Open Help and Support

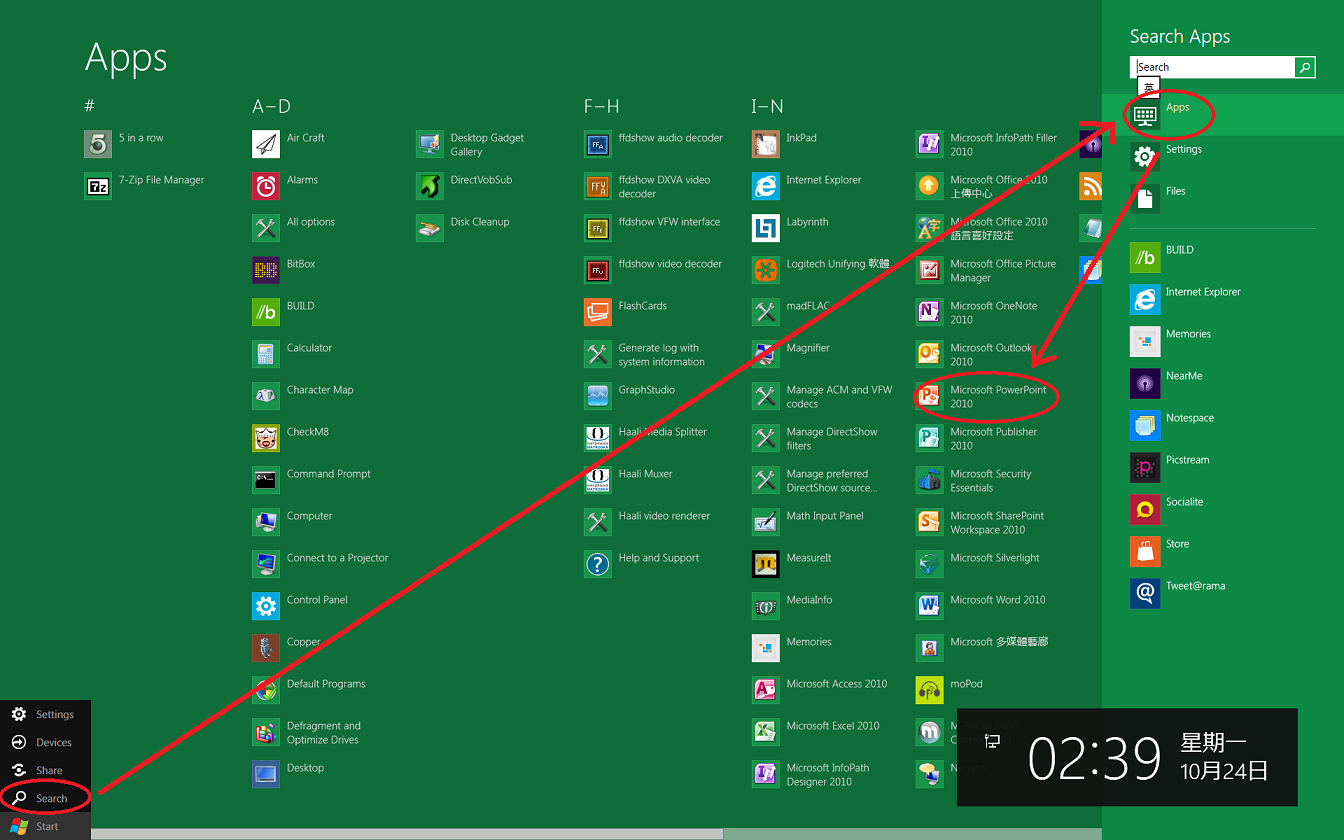click(642, 564)
